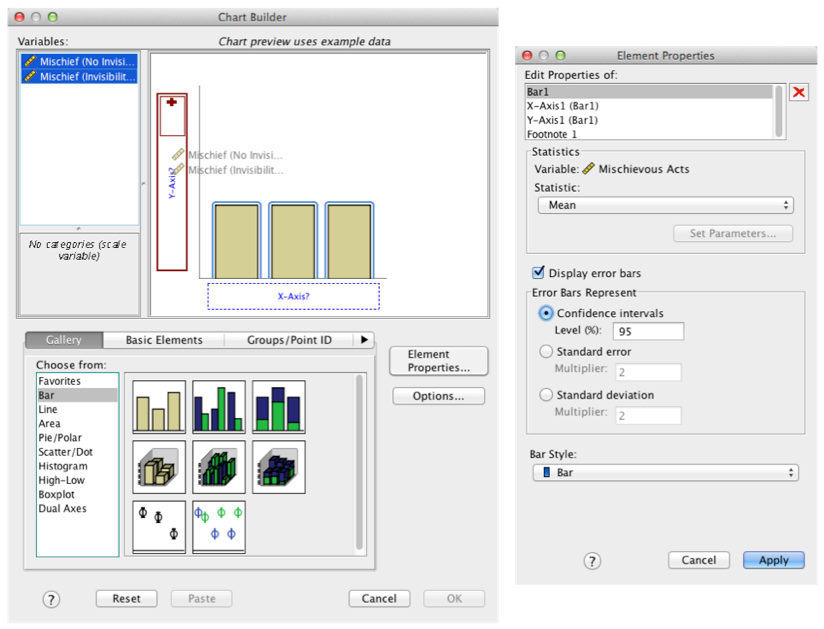824x629 pixels.
Task: Pick the Simple Error Bar chart icon
Action: 159,526
